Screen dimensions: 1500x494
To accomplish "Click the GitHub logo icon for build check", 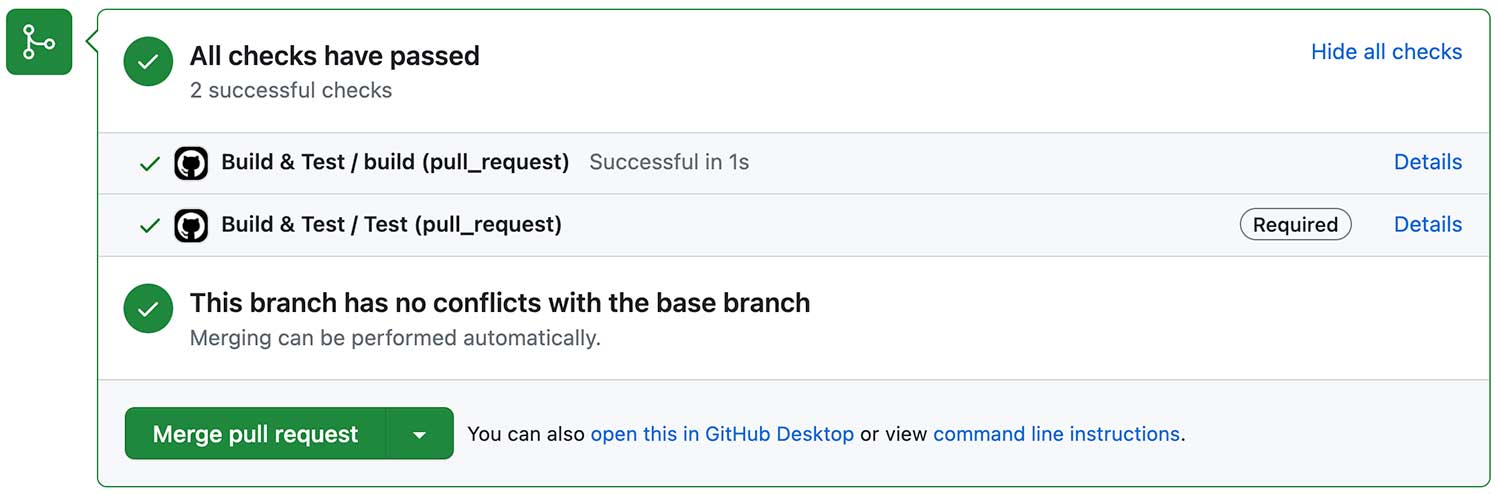I will pos(191,163).
